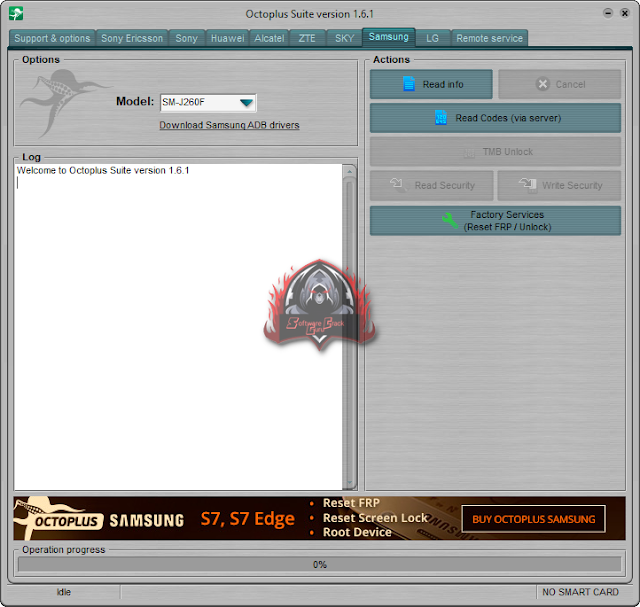The image size is (640, 607).
Task: Click the green wrench Factory Services icon
Action: click(450, 221)
